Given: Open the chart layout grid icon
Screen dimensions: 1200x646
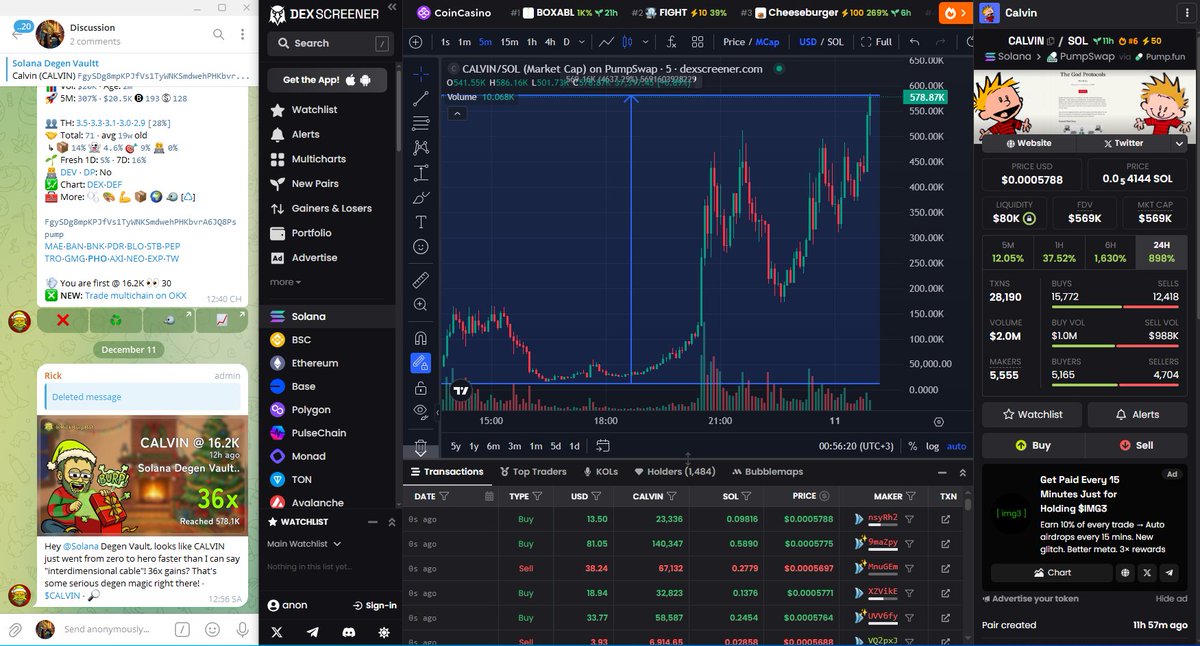Looking at the screenshot, I should coord(699,42).
